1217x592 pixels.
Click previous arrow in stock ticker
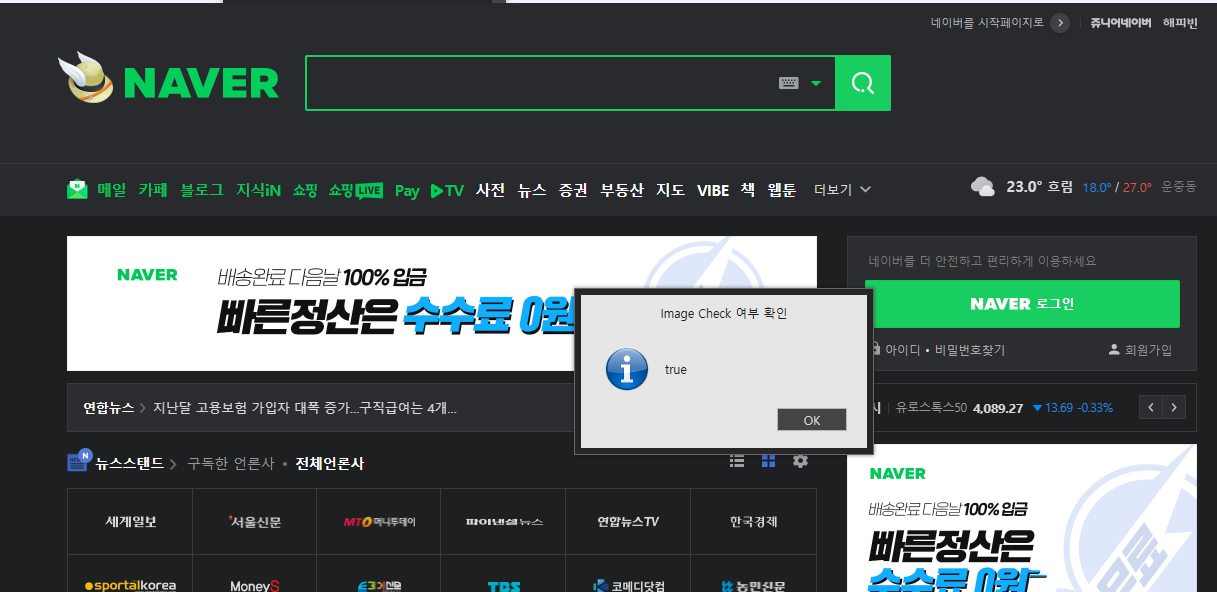point(1151,407)
